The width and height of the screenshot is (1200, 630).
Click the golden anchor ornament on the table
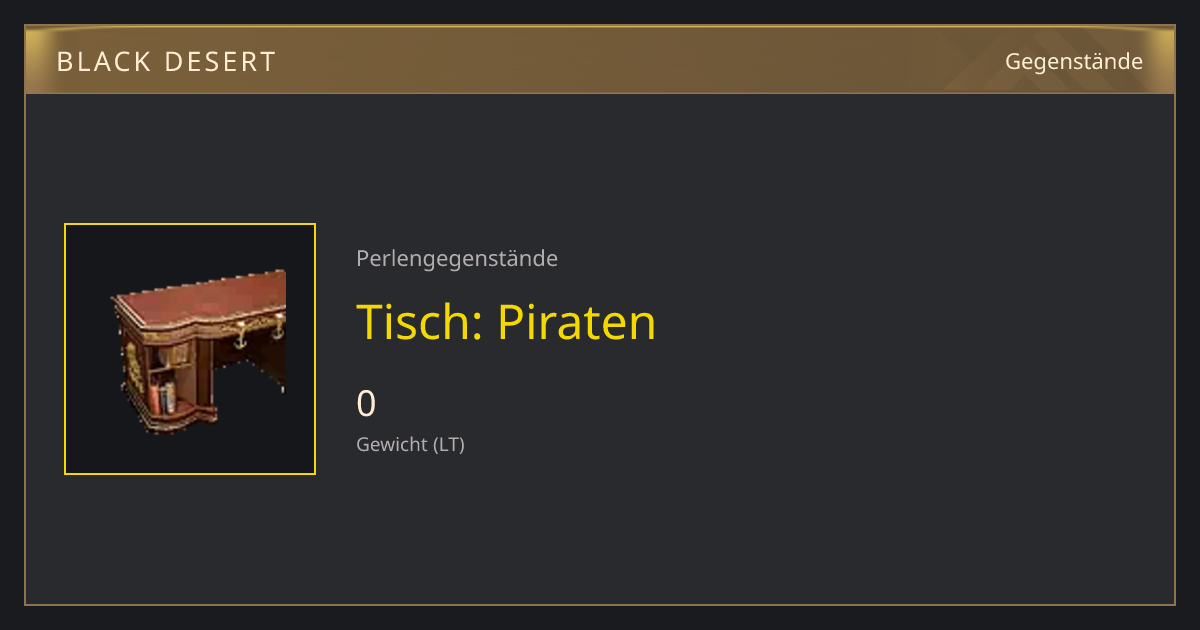pyautogui.click(x=239, y=338)
